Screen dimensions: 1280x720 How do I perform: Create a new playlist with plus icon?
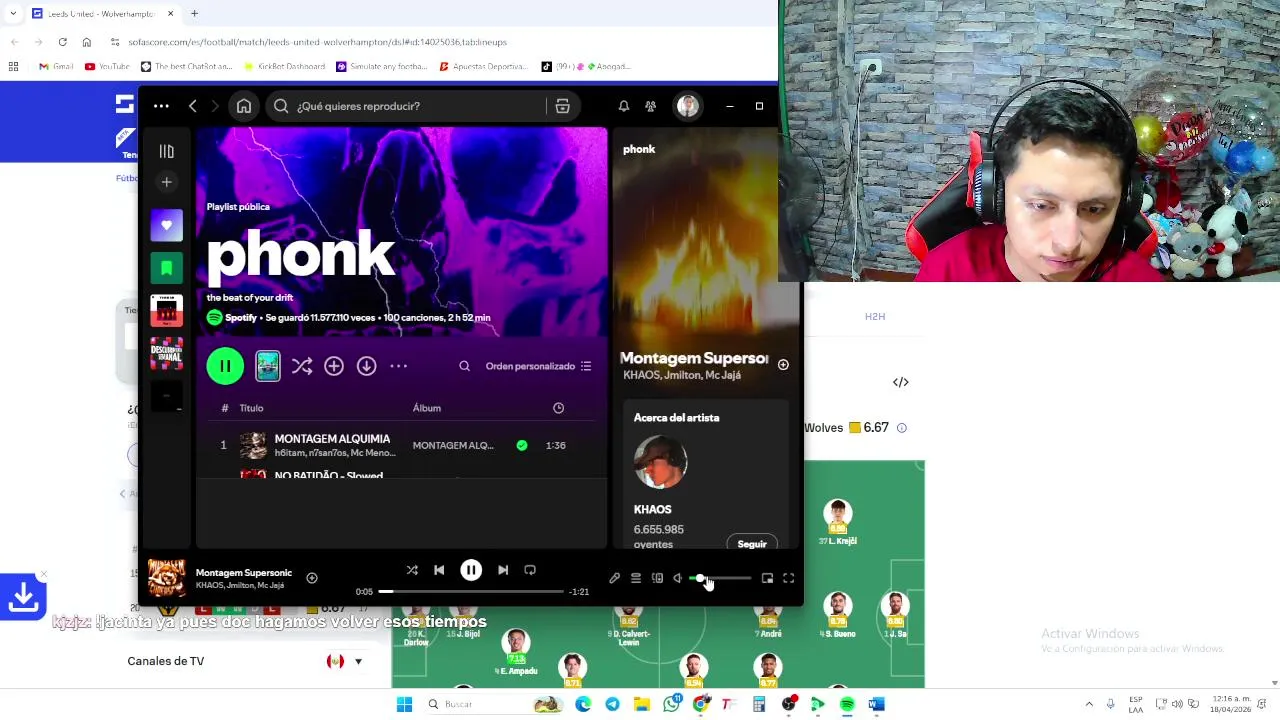coord(167,182)
